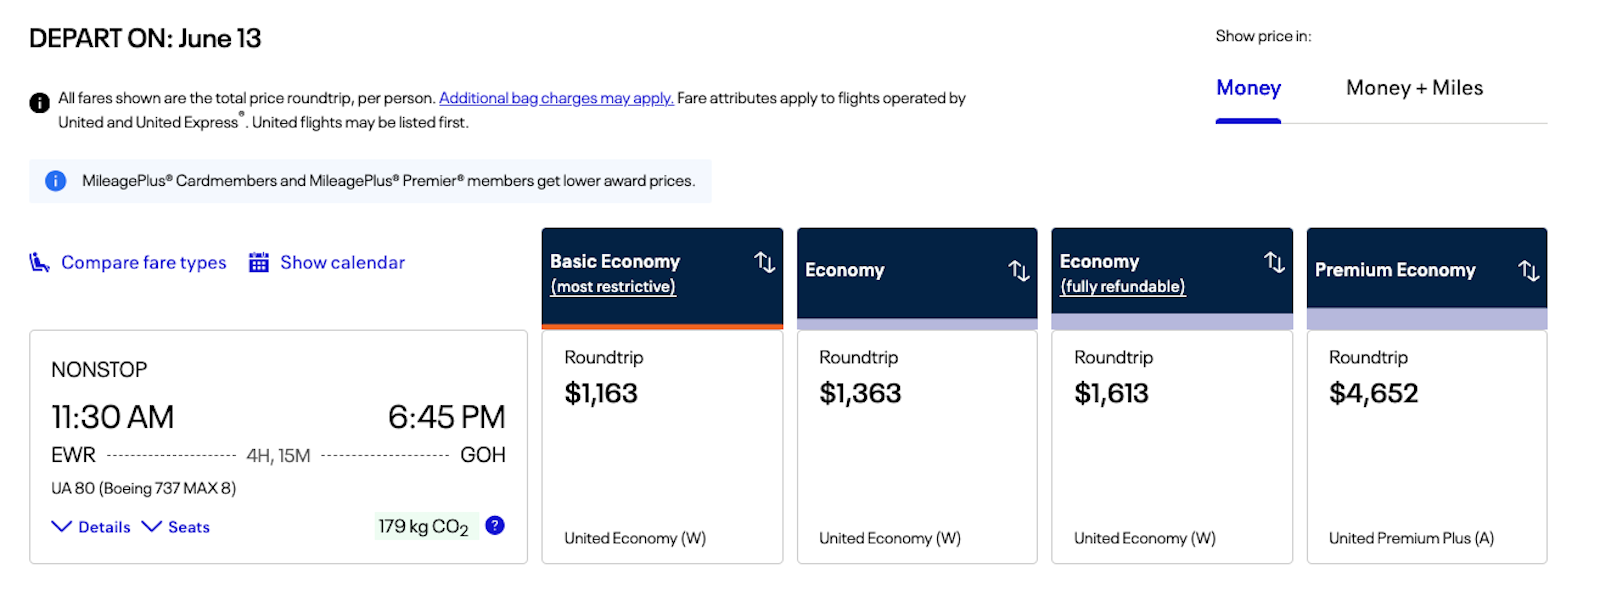Click the sort arrows on Basic Economy column
Viewport: 1600px width, 602px height.
click(x=765, y=262)
